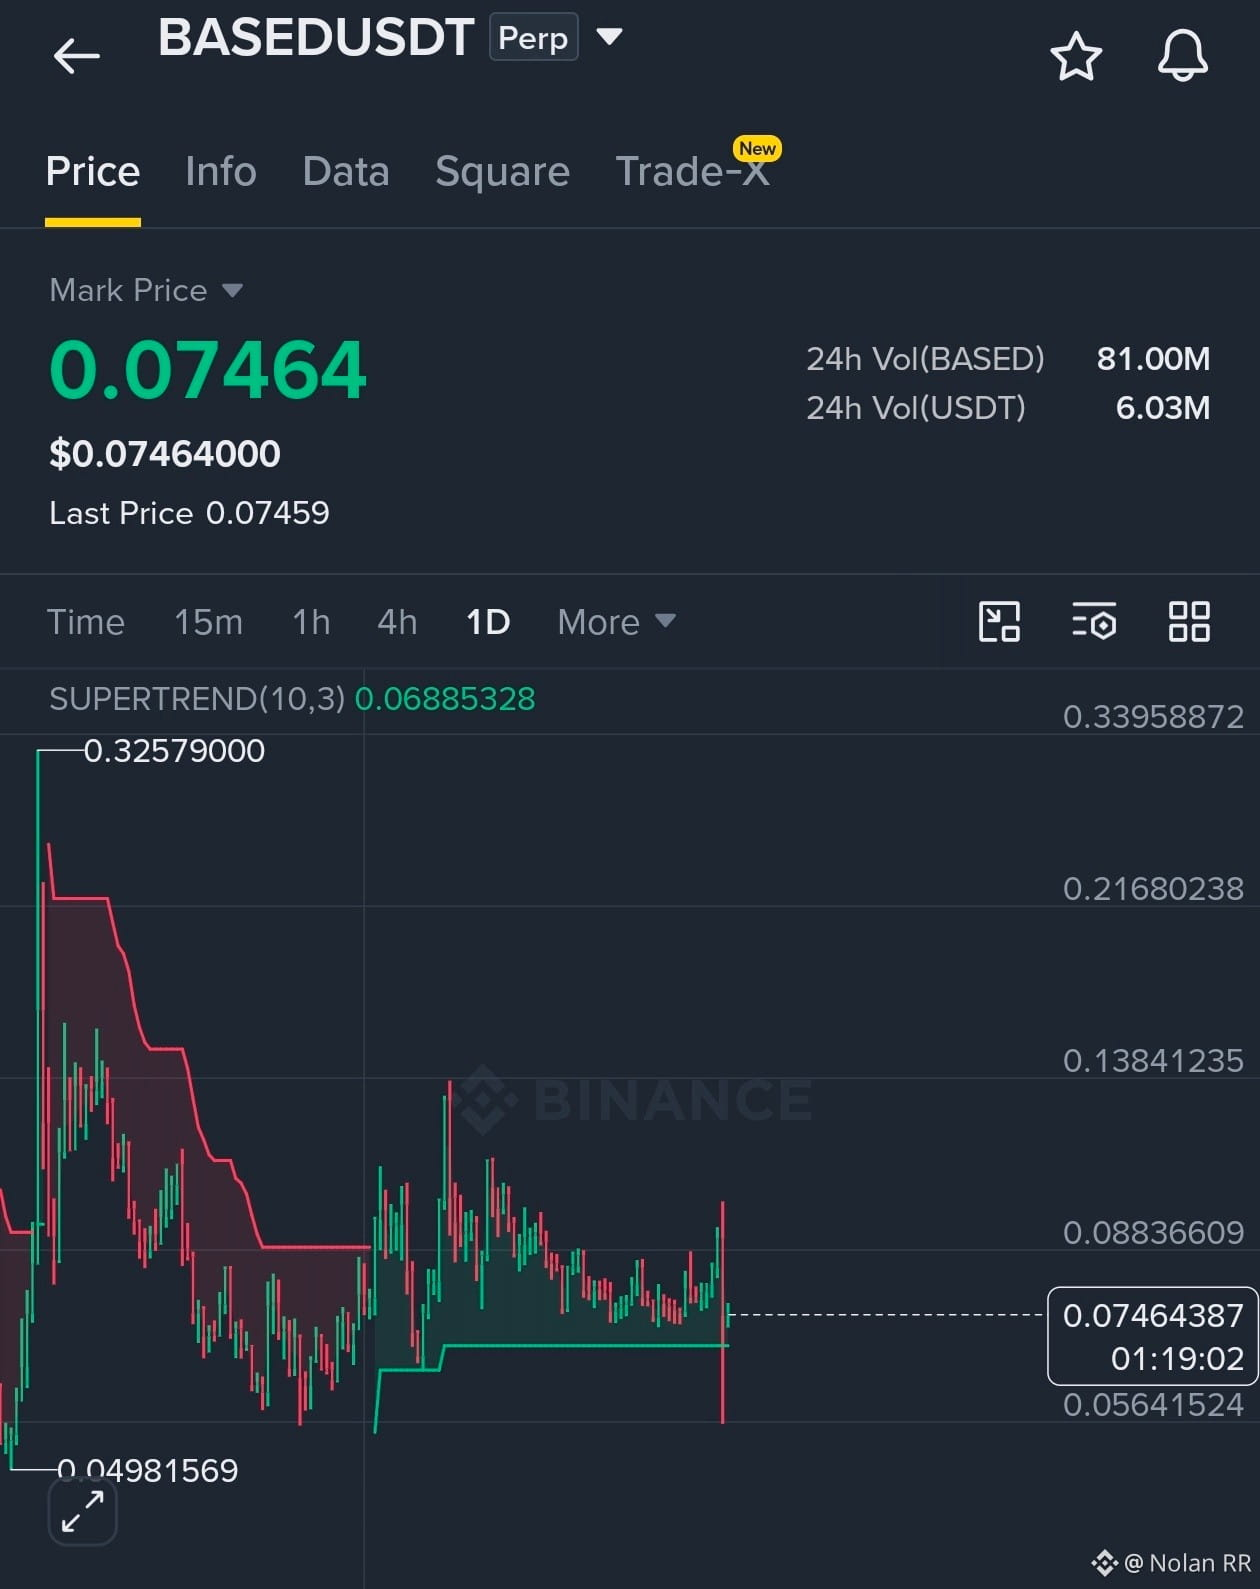Open the chart layout grid icon
The width and height of the screenshot is (1260, 1589).
1189,621
